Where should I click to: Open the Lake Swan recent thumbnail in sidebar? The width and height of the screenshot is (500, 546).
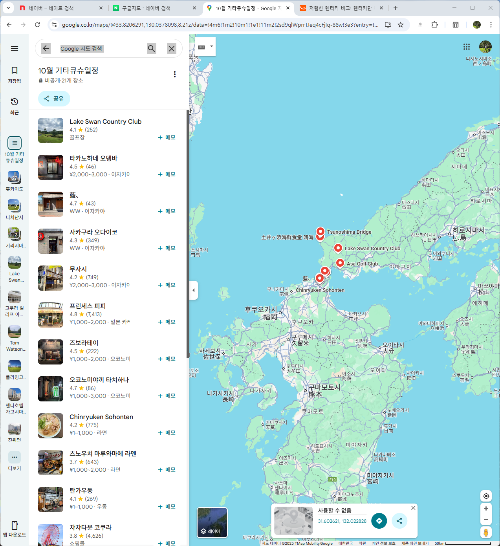14,263
